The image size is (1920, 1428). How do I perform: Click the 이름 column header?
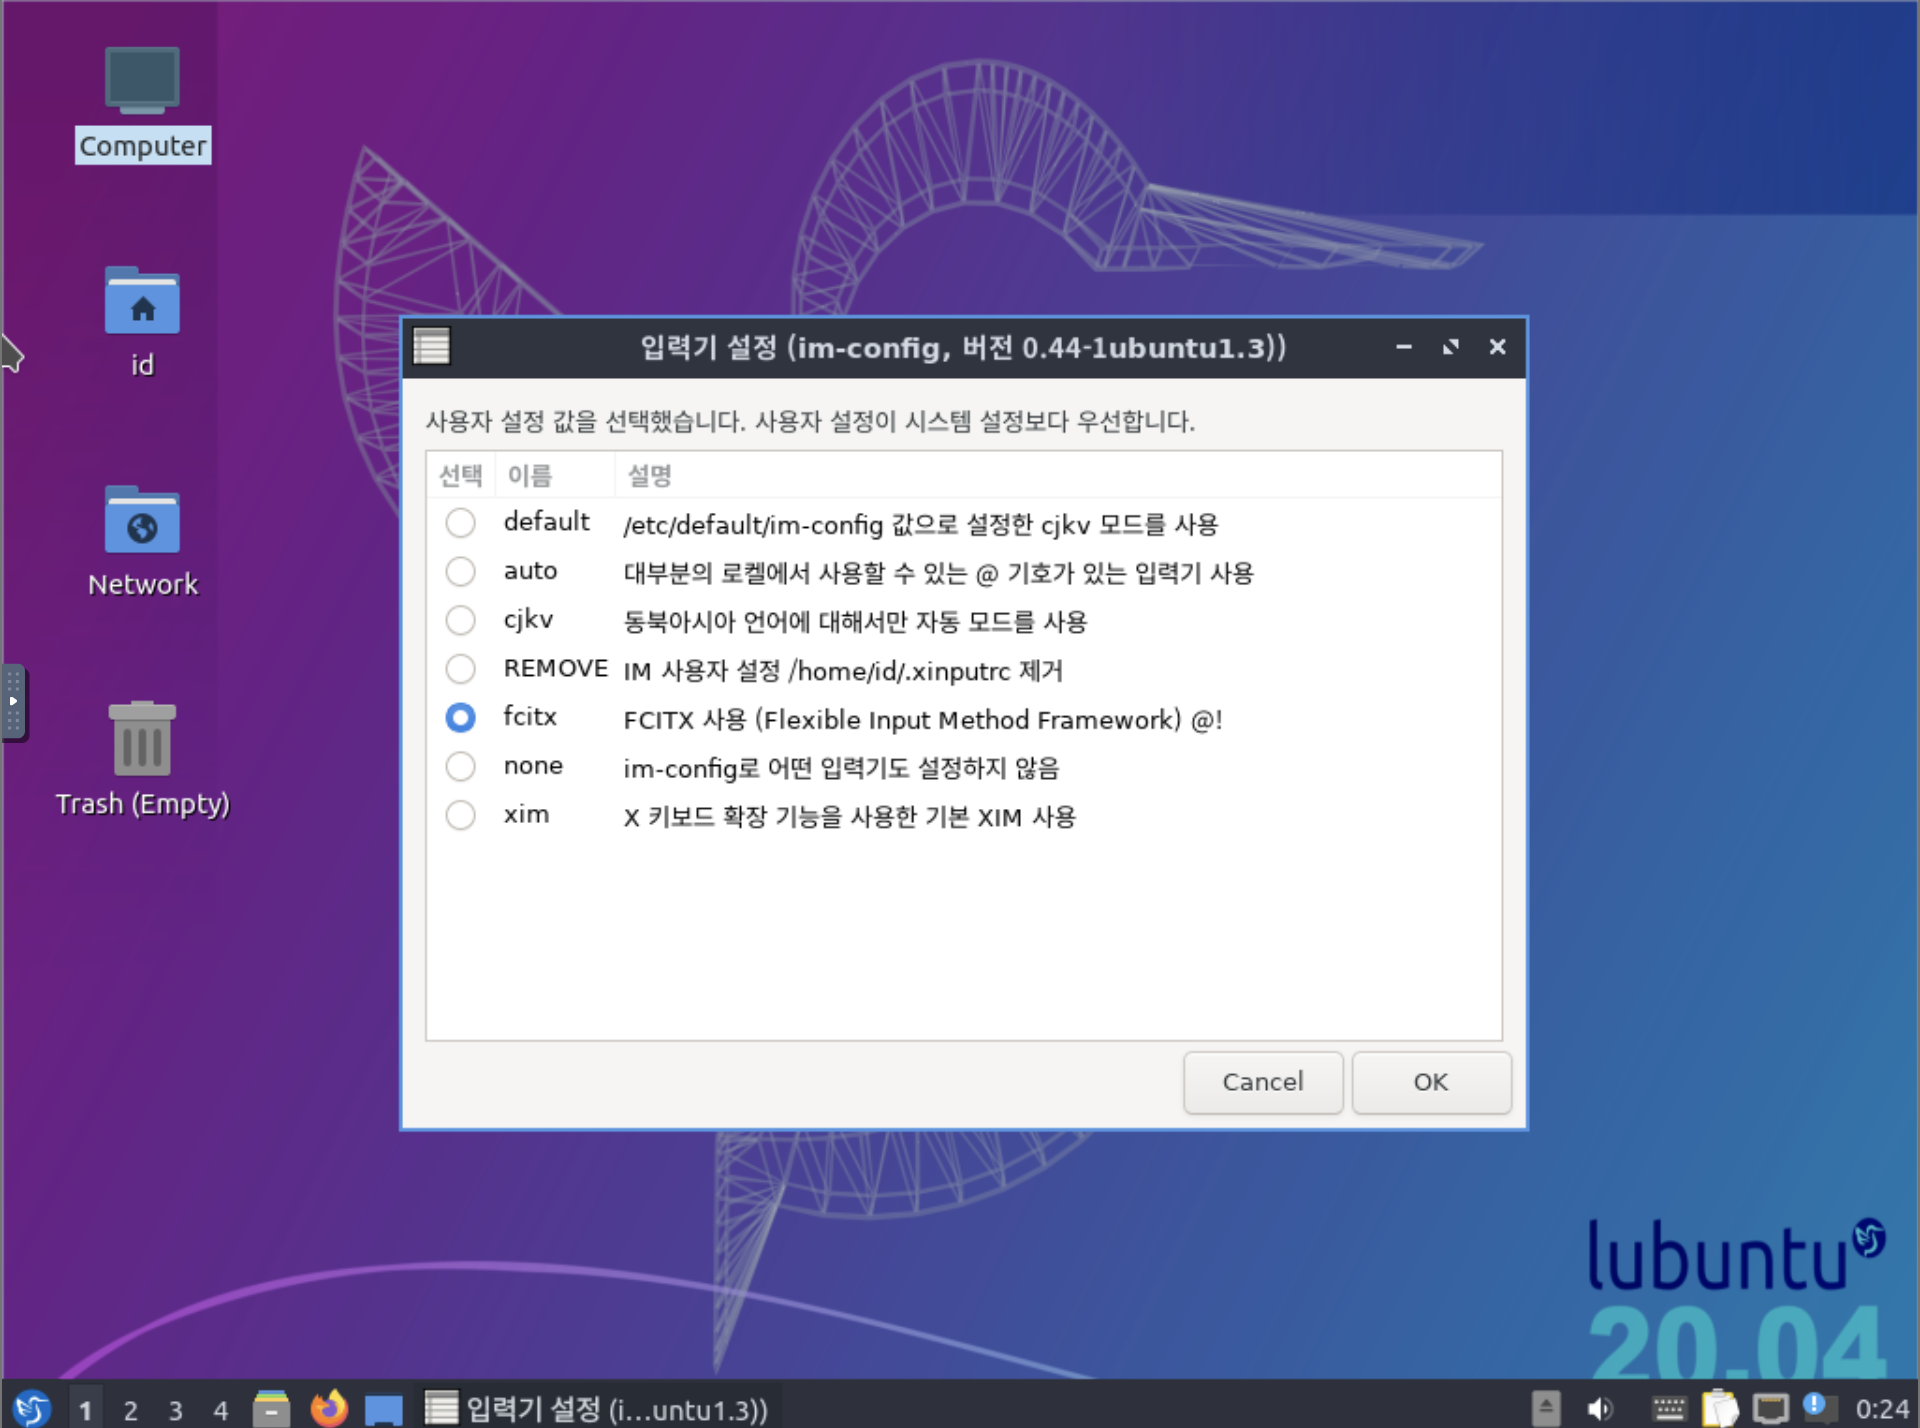[555, 475]
